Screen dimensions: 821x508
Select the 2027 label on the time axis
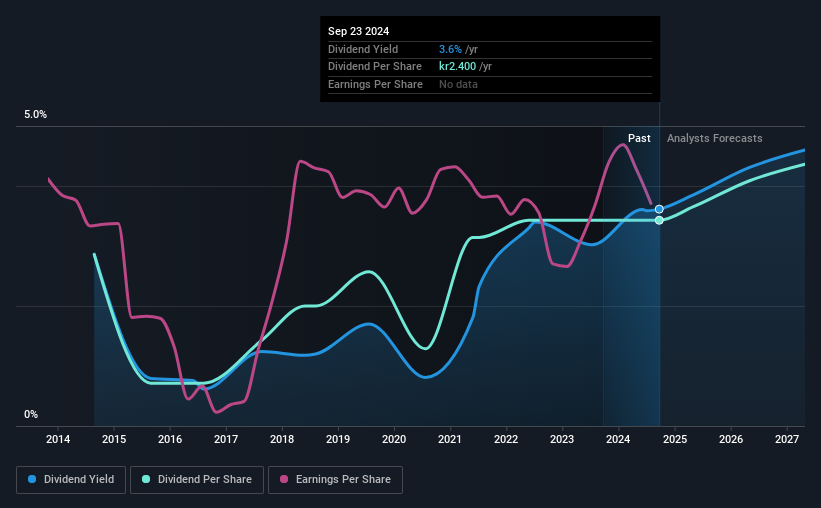pos(786,439)
